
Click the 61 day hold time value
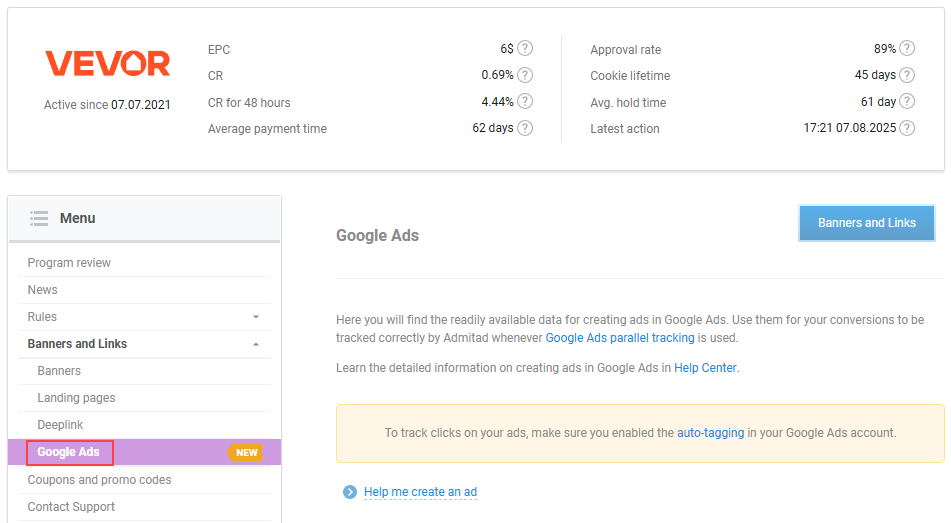[878, 101]
